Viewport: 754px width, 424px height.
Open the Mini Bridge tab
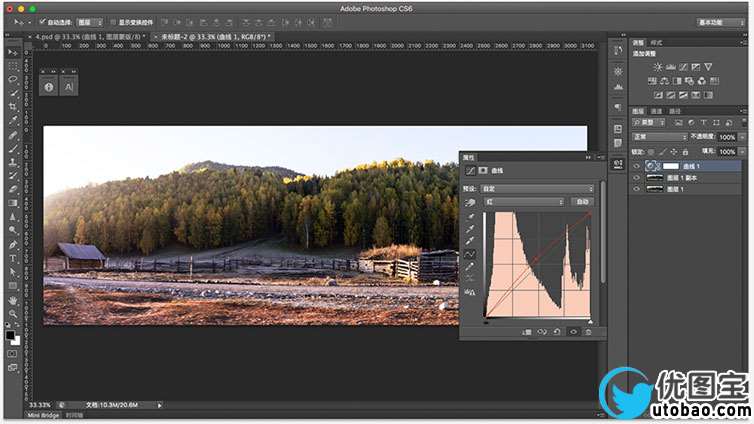pyautogui.click(x=43, y=414)
